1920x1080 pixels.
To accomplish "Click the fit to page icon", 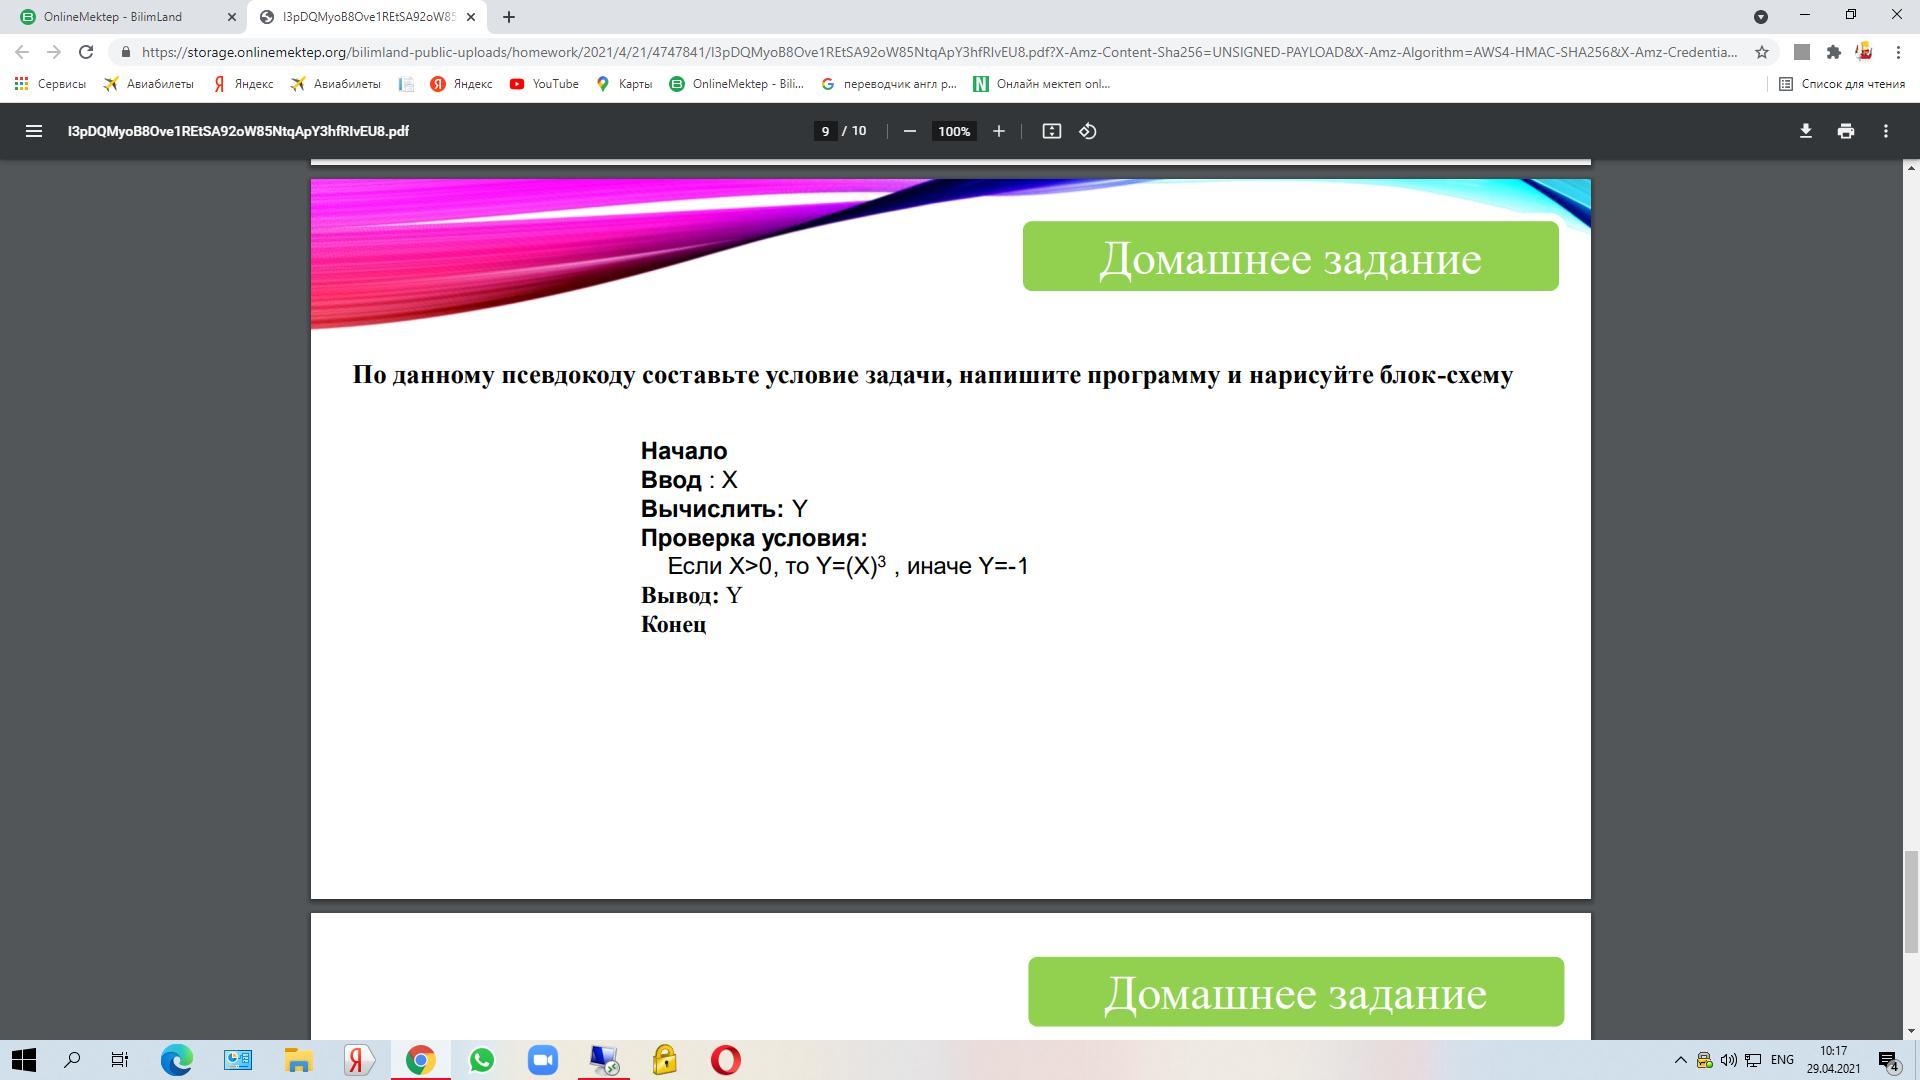I will pyautogui.click(x=1051, y=131).
